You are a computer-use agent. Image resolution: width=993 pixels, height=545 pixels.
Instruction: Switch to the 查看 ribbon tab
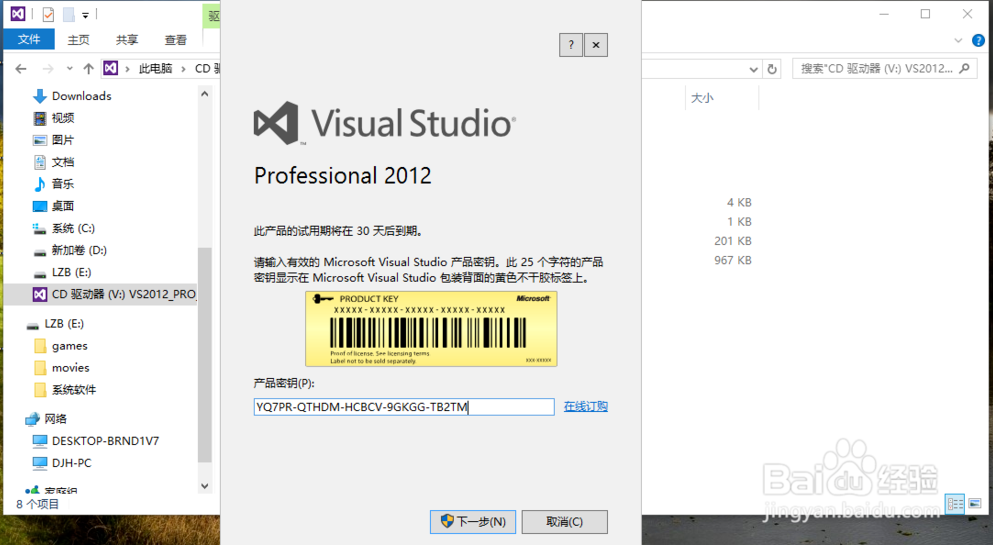[x=175, y=40]
